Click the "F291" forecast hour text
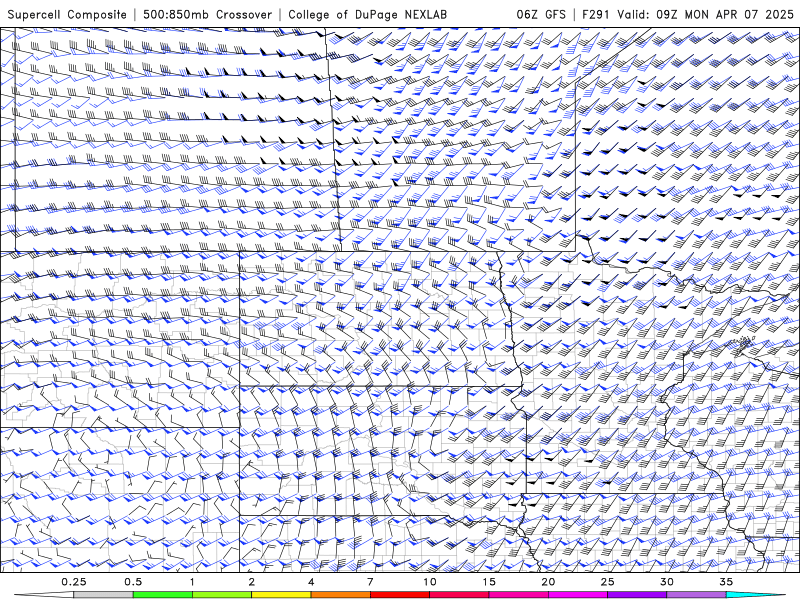This screenshot has height=600, width=800. [595, 14]
